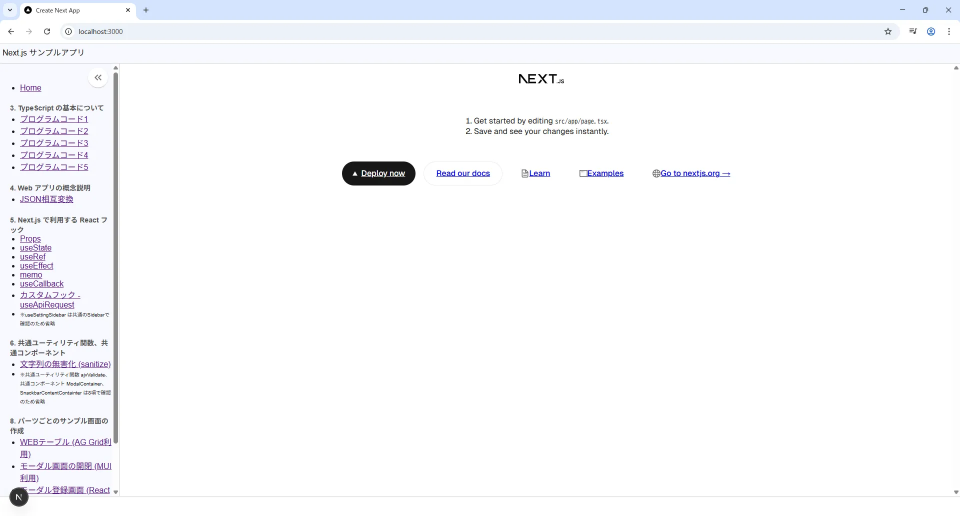The width and height of the screenshot is (960, 516).
Task: Open プログラムコード1 link
Action: point(54,119)
